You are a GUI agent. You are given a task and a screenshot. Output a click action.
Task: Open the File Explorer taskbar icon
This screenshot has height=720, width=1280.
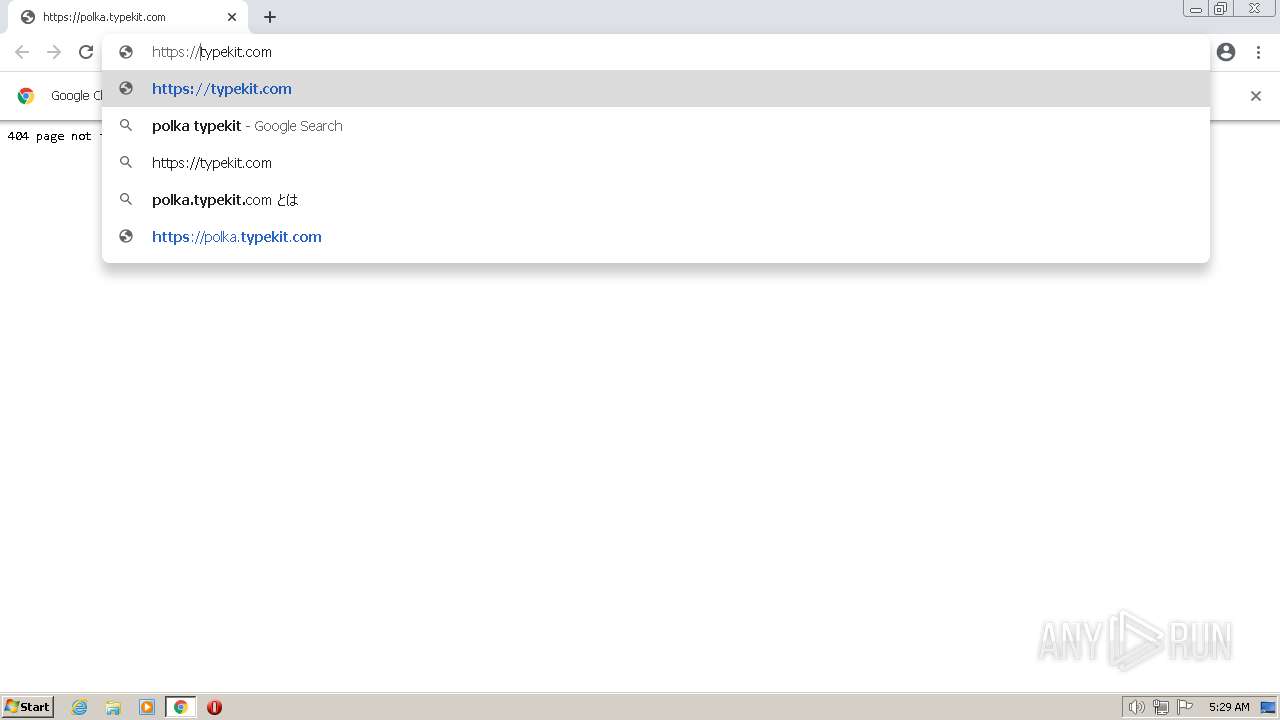[x=113, y=707]
